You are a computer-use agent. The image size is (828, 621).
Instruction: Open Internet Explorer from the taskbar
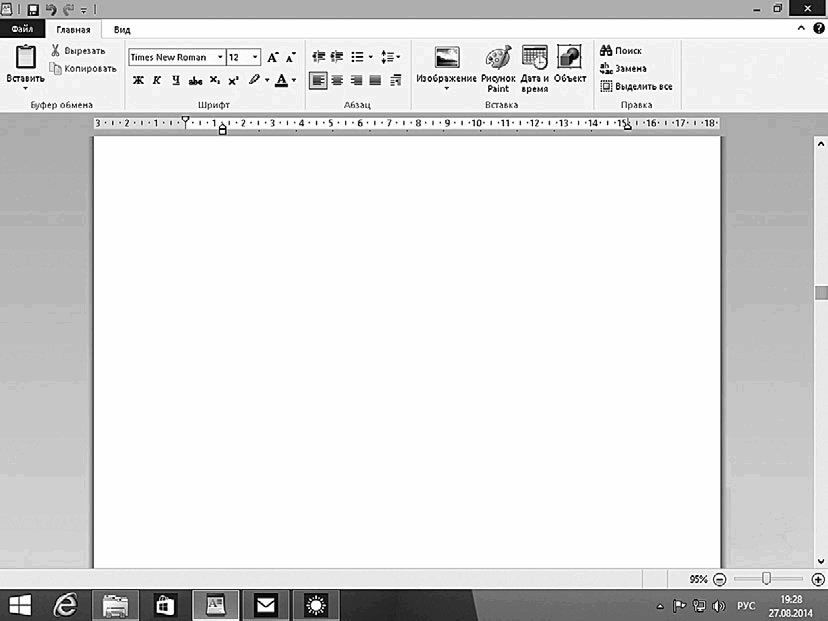(65, 605)
